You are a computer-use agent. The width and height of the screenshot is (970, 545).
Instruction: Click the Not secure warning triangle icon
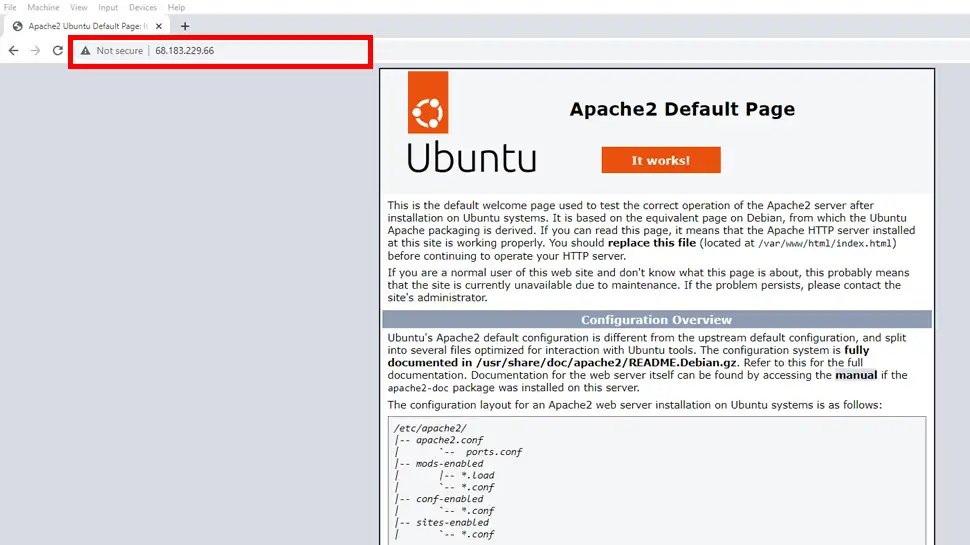85,51
